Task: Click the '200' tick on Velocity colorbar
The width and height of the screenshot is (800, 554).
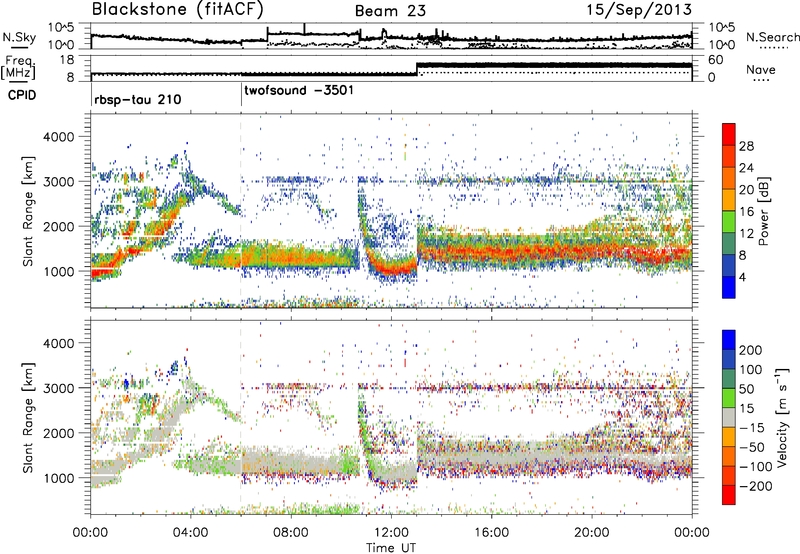Action: click(x=751, y=350)
